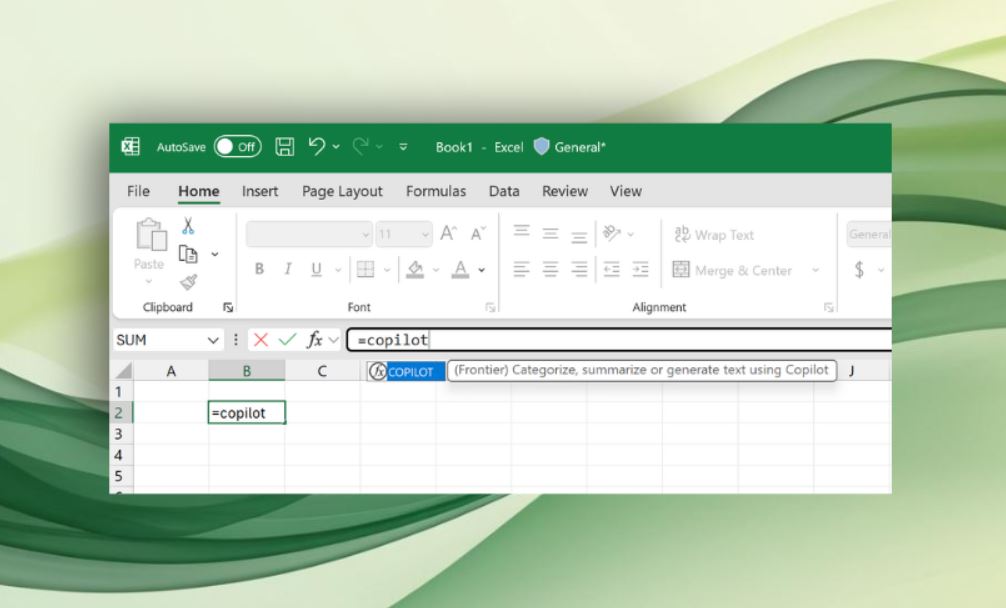Click the Increase Font Size icon
Image resolution: width=1006 pixels, height=608 pixels.
point(446,233)
